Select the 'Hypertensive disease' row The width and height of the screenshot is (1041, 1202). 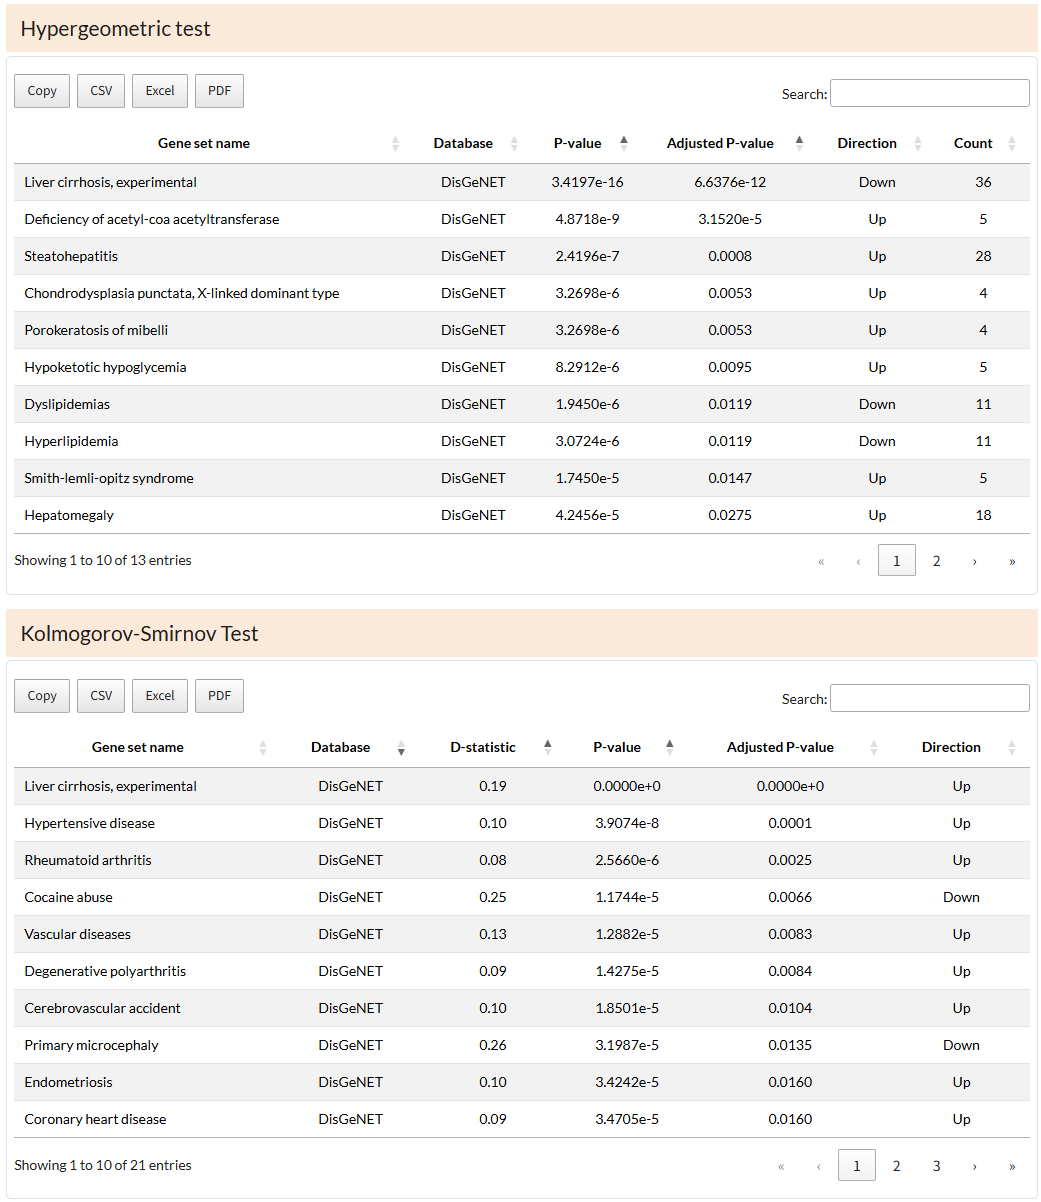[x=522, y=823]
